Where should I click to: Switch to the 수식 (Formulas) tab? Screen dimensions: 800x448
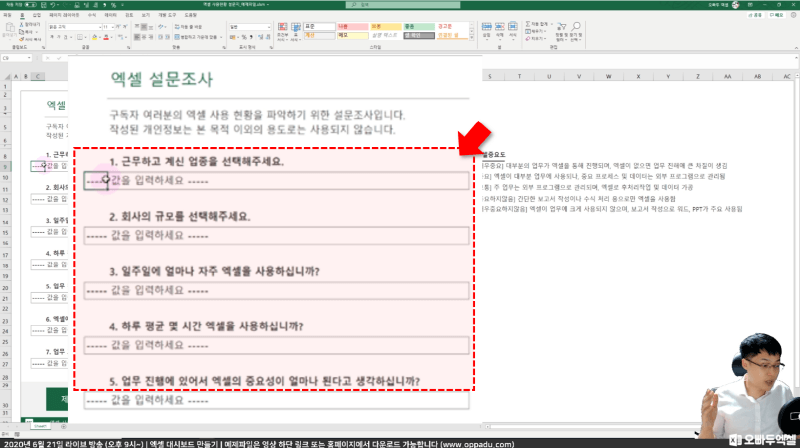click(x=92, y=15)
